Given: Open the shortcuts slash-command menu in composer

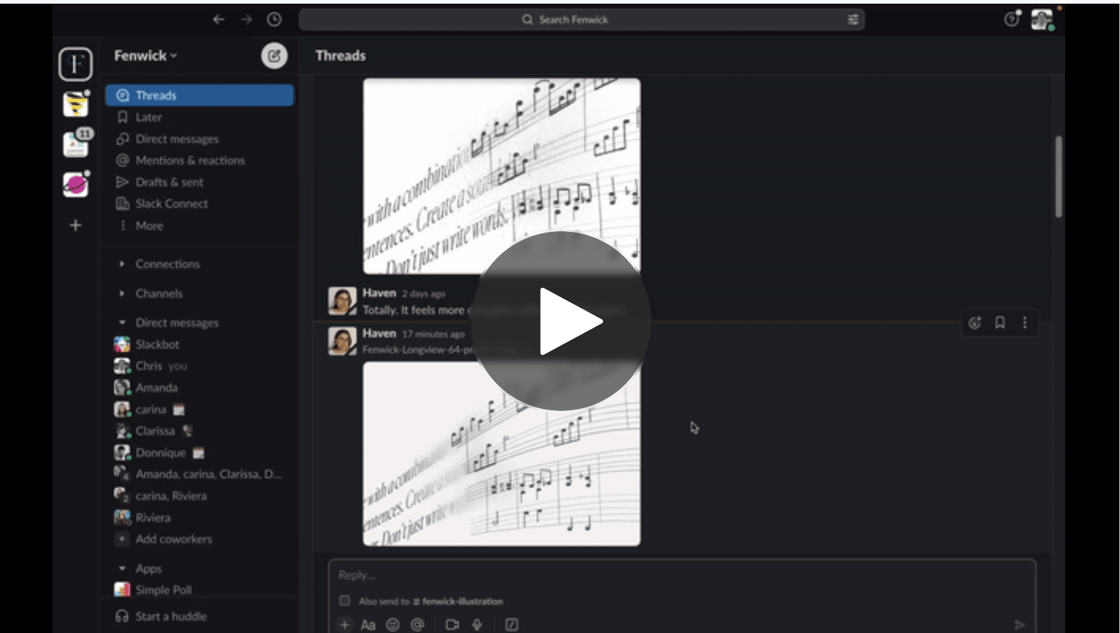Looking at the screenshot, I should tap(510, 623).
